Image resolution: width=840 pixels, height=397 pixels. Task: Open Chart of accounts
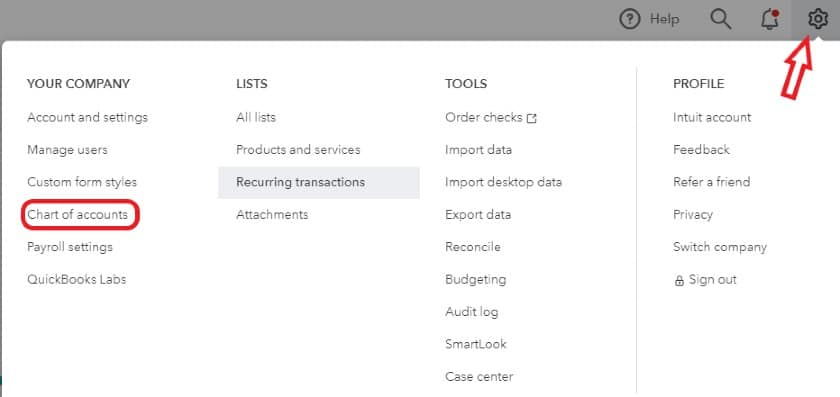(78, 214)
